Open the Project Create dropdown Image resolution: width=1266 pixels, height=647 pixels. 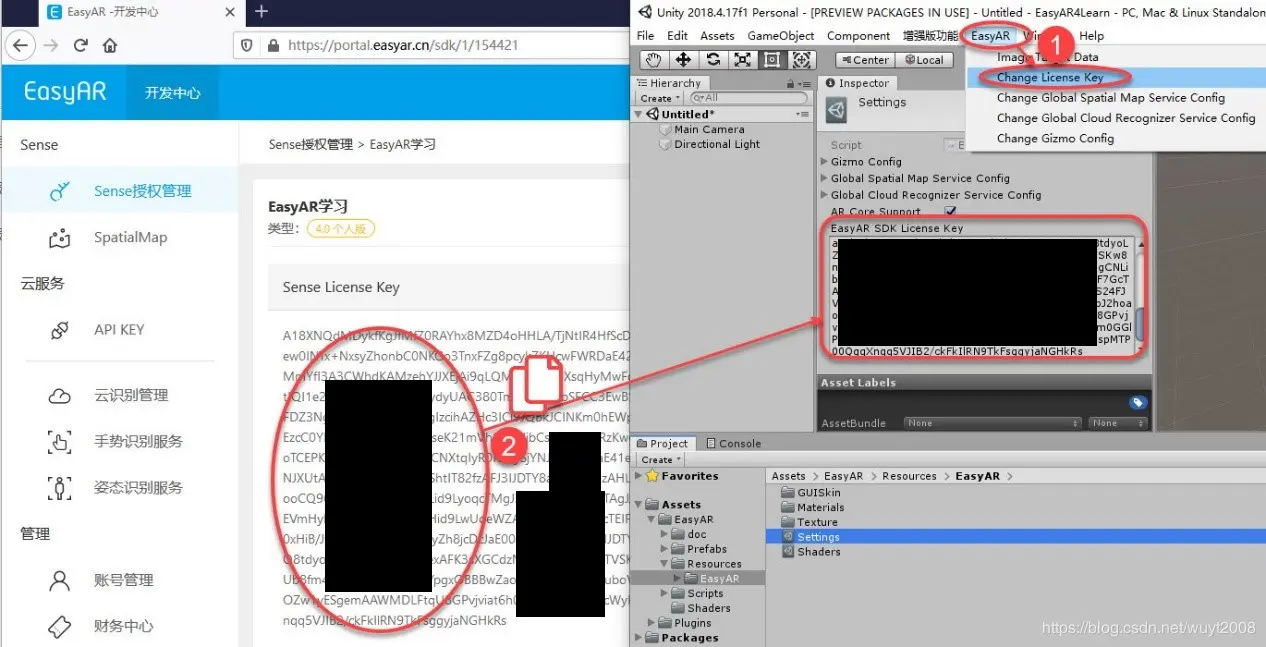tap(660, 460)
